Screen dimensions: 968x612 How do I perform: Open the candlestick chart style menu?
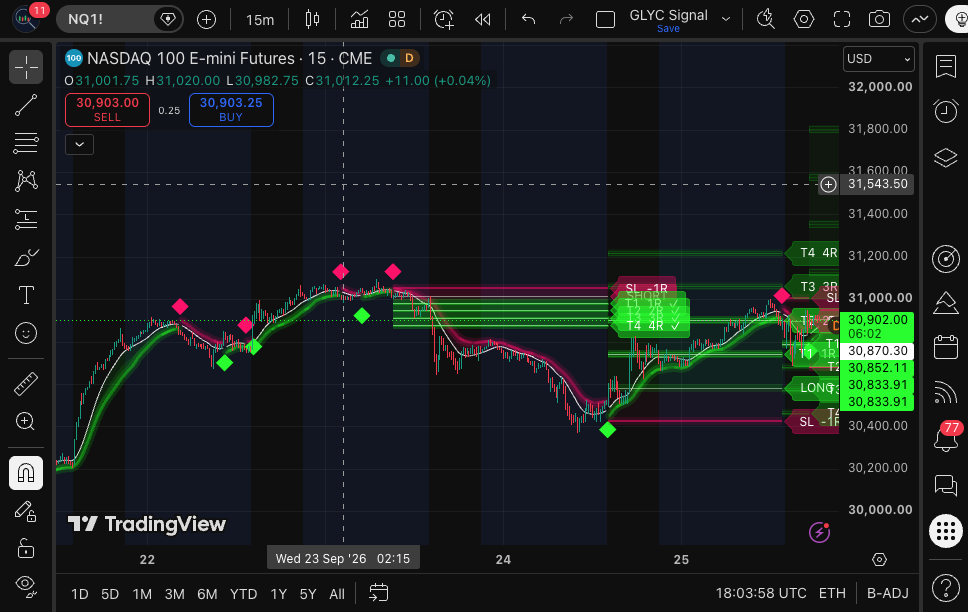[312, 20]
